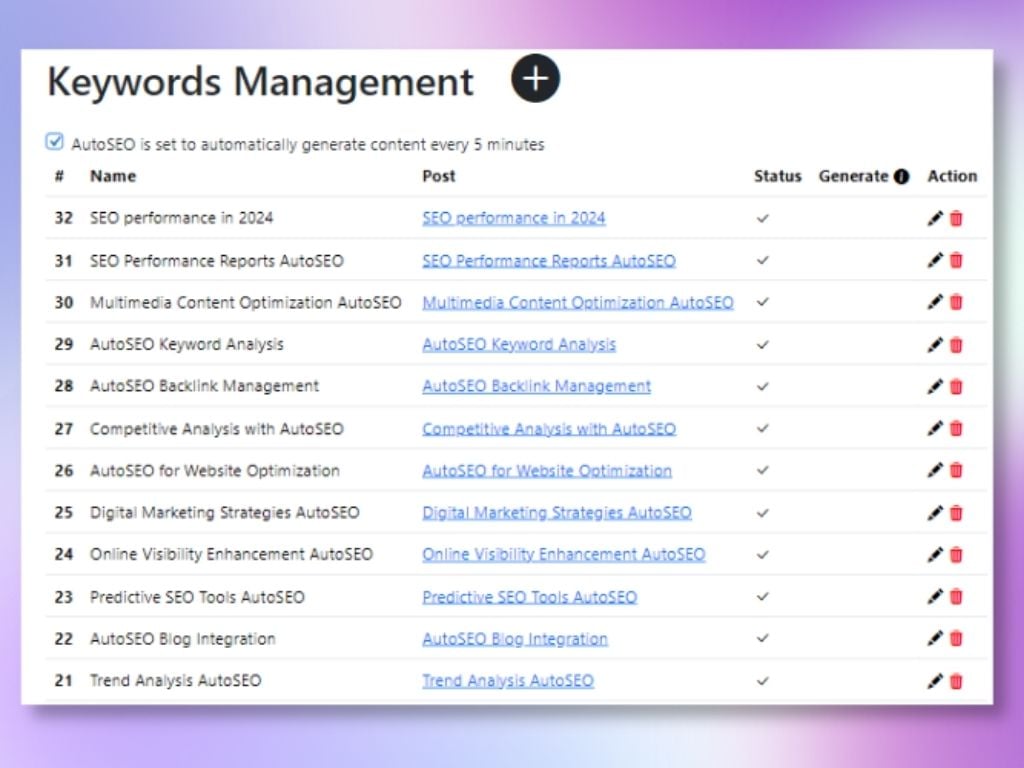Click the Status check for AutoSEO Keyword Analysis

763,345
